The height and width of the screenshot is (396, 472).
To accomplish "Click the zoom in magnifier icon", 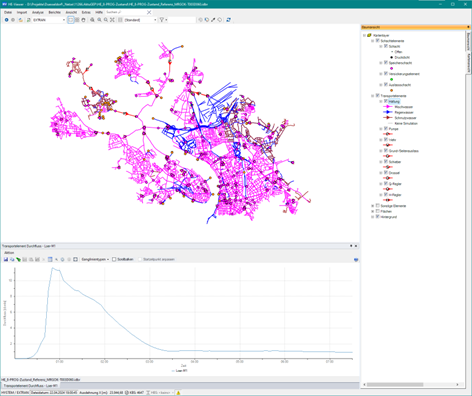I will point(99,20).
